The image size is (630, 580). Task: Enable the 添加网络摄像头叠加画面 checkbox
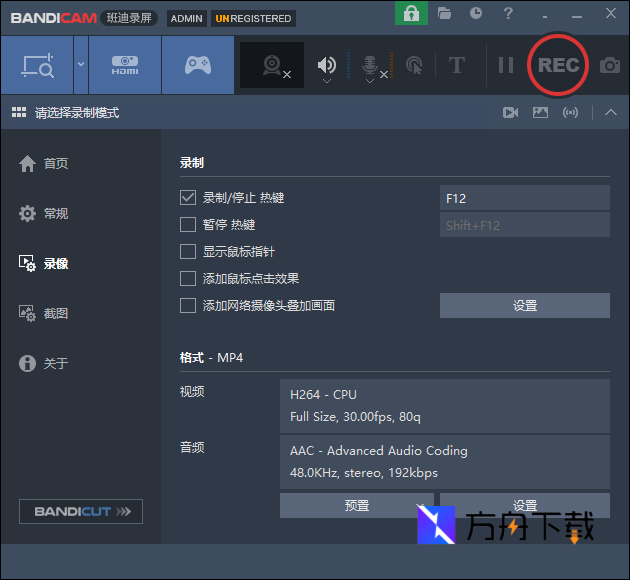(x=188, y=306)
